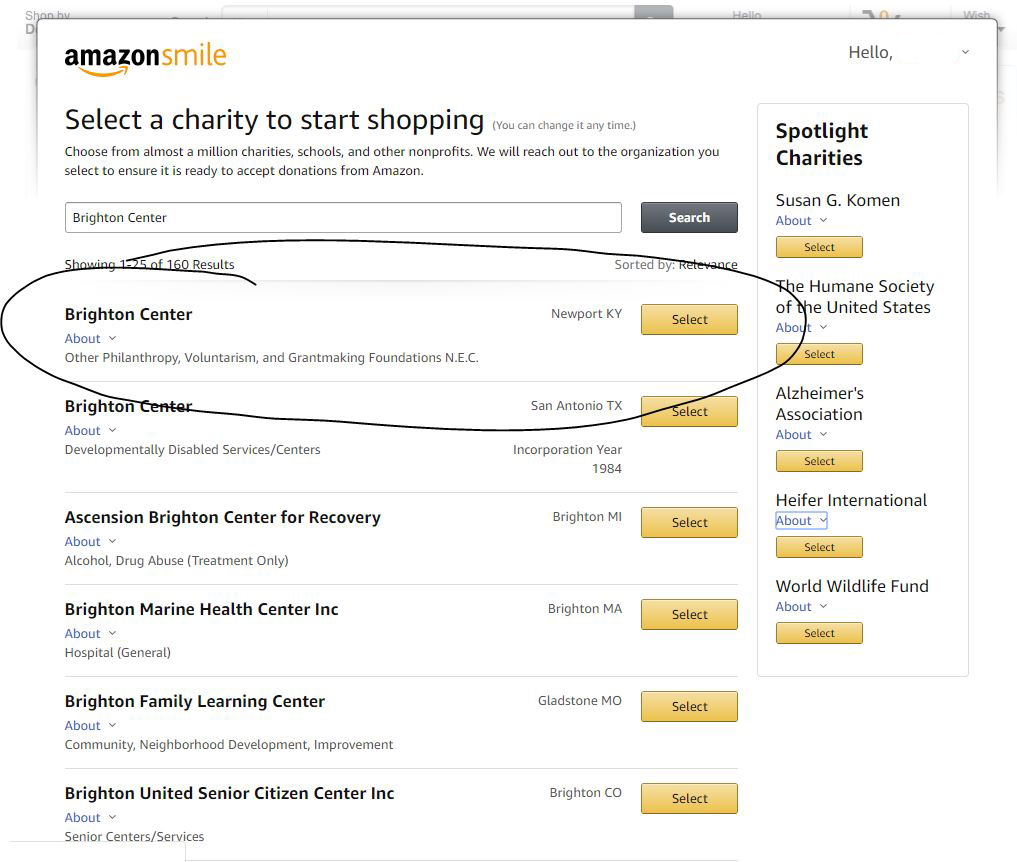1017x862 pixels.
Task: Select Brighton Marine Health Center Inc
Action: point(689,615)
